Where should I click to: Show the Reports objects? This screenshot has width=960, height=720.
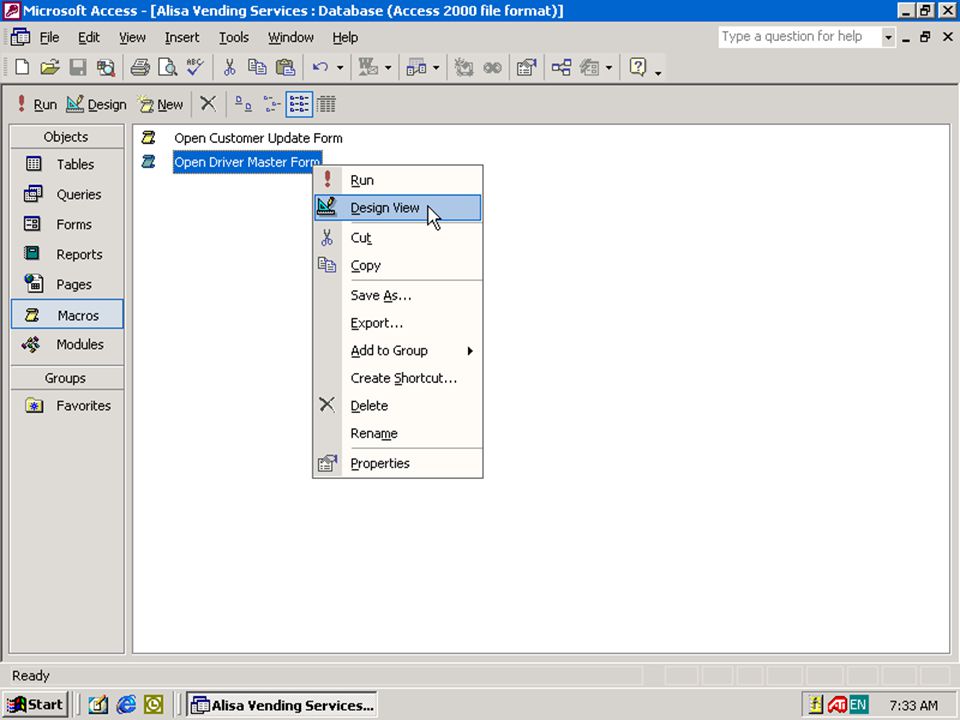pyautogui.click(x=67, y=255)
